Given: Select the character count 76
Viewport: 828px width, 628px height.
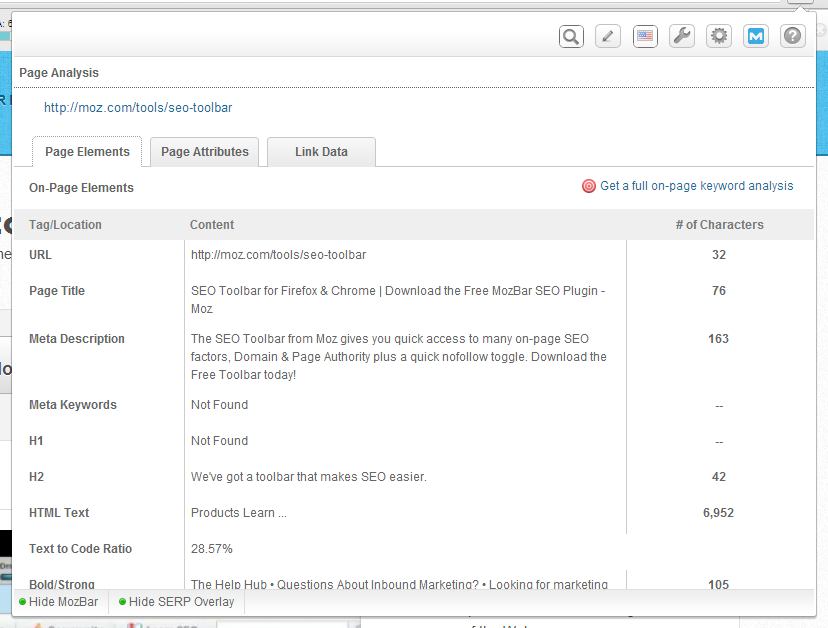Looking at the screenshot, I should point(719,290).
